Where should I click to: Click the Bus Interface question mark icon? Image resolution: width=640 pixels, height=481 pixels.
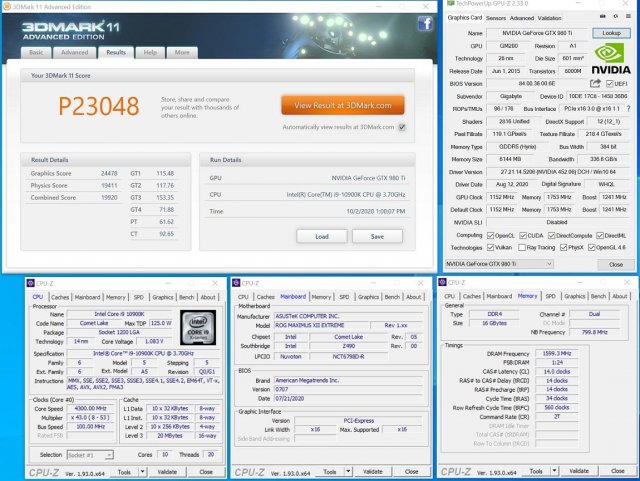click(628, 109)
